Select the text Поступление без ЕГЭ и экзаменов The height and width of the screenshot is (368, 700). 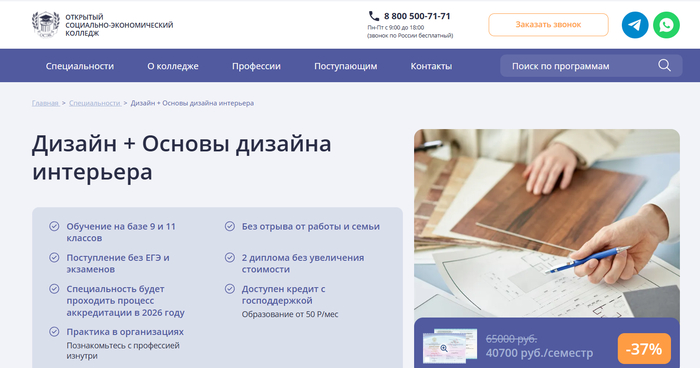(x=118, y=263)
